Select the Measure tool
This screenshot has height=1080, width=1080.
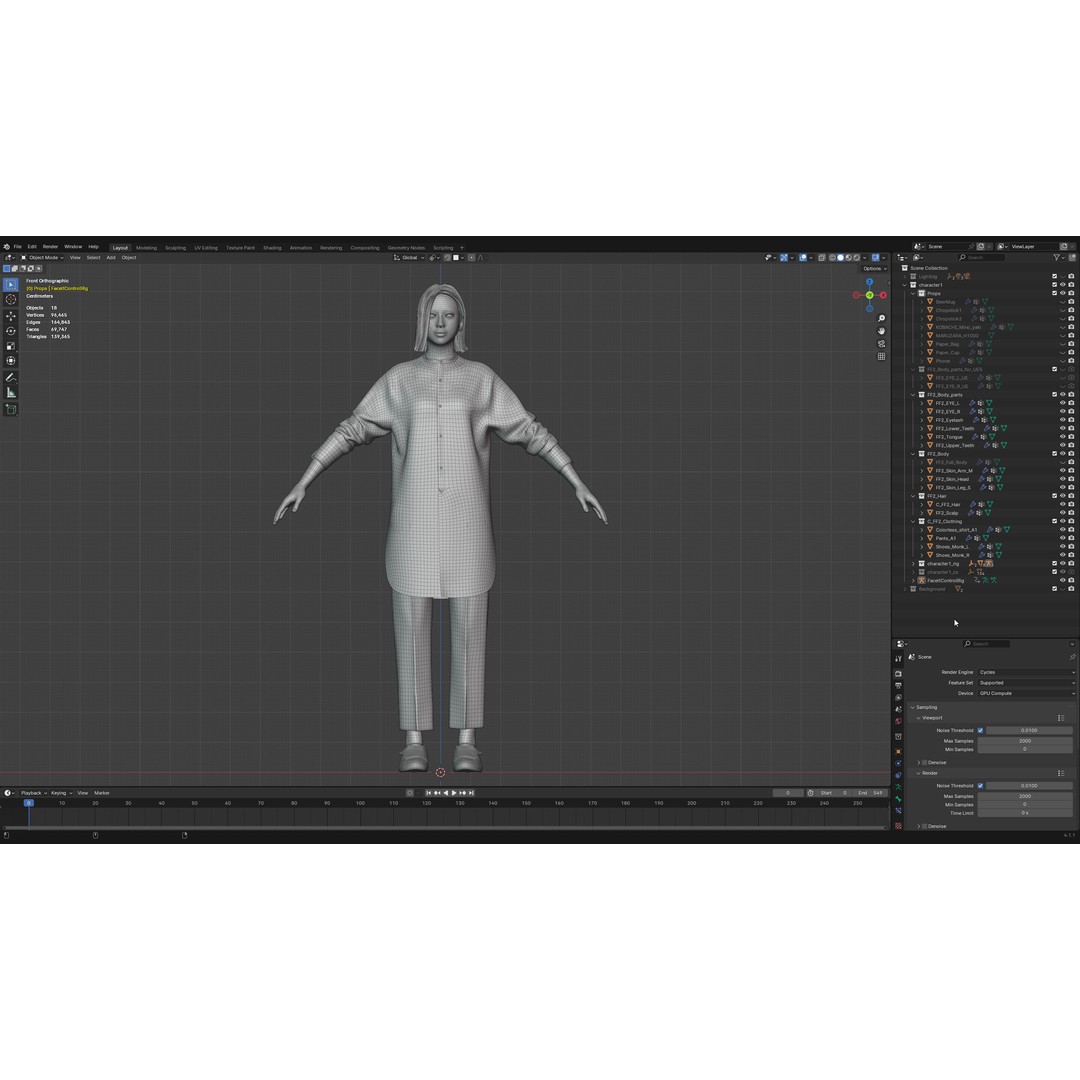tap(10, 393)
